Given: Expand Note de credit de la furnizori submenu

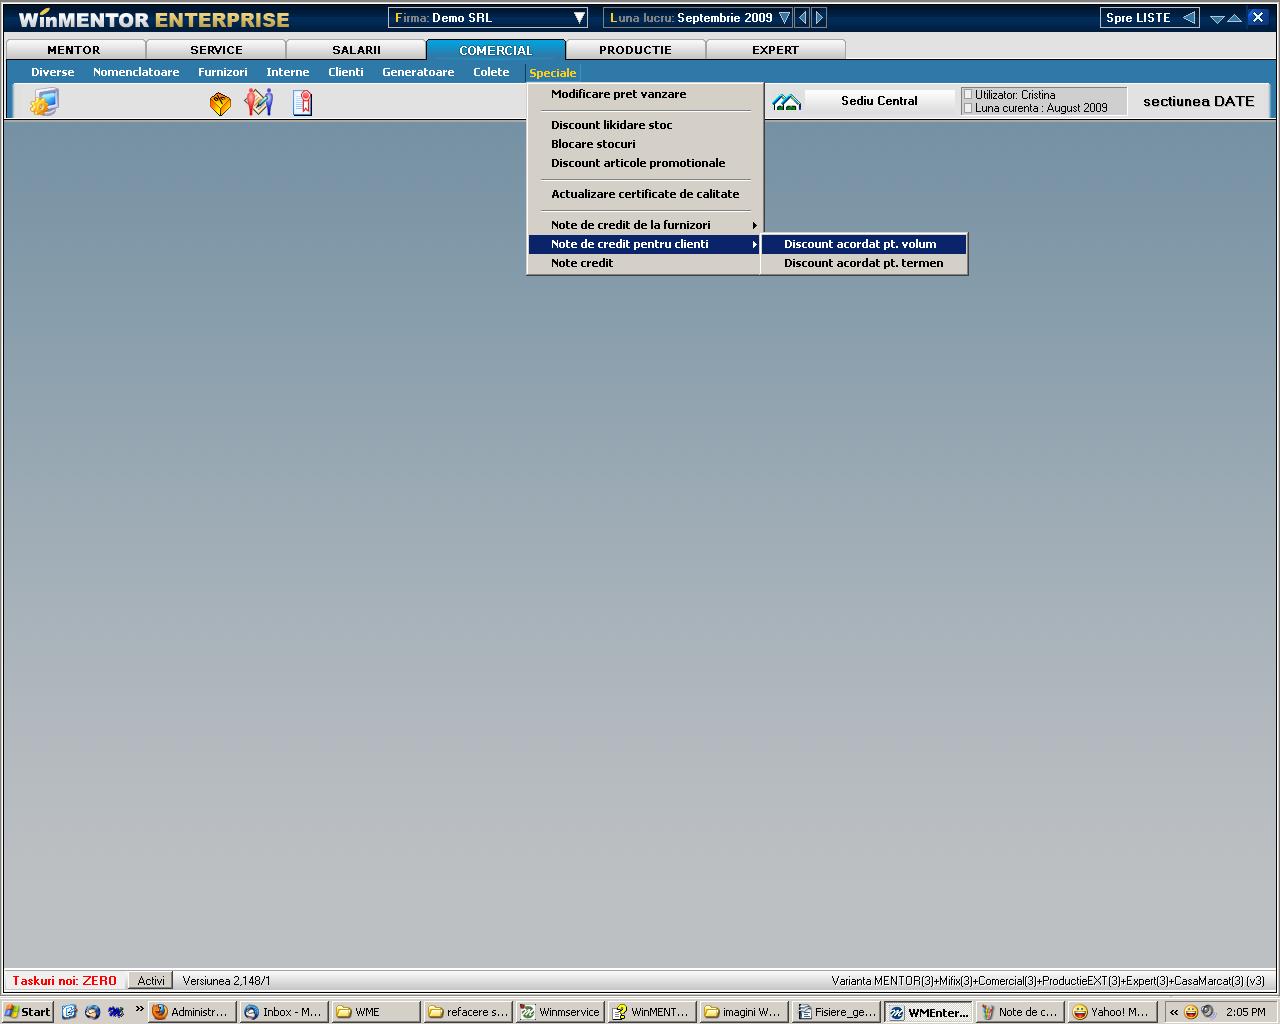Looking at the screenshot, I should pos(645,225).
